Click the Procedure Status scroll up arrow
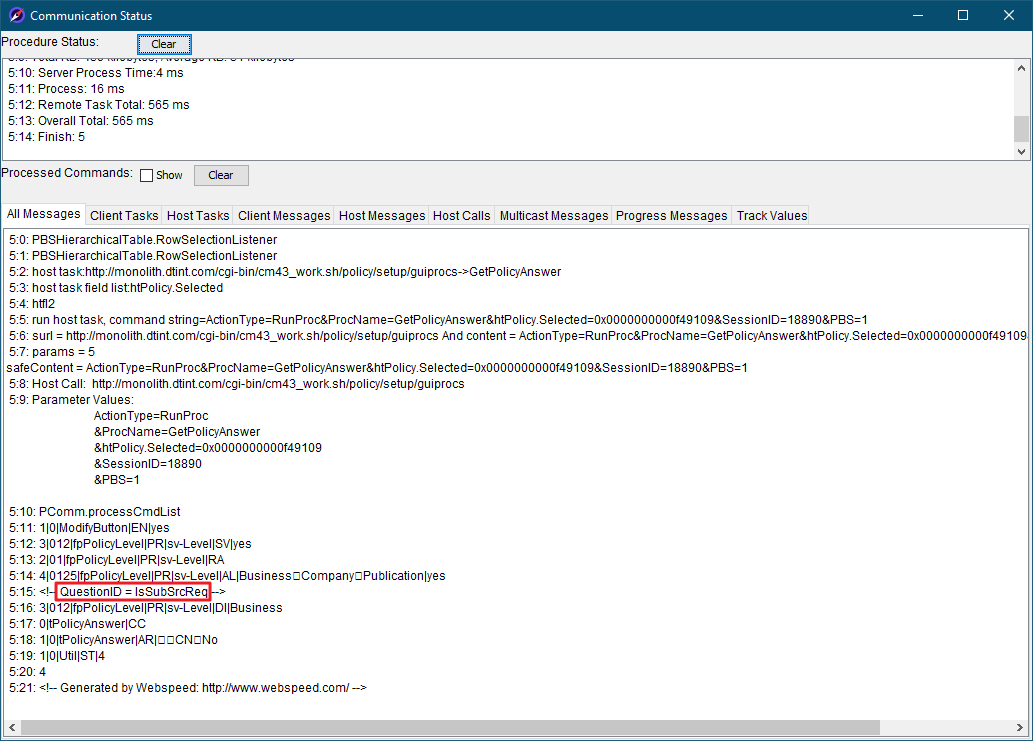1033x741 pixels. click(x=1021, y=68)
